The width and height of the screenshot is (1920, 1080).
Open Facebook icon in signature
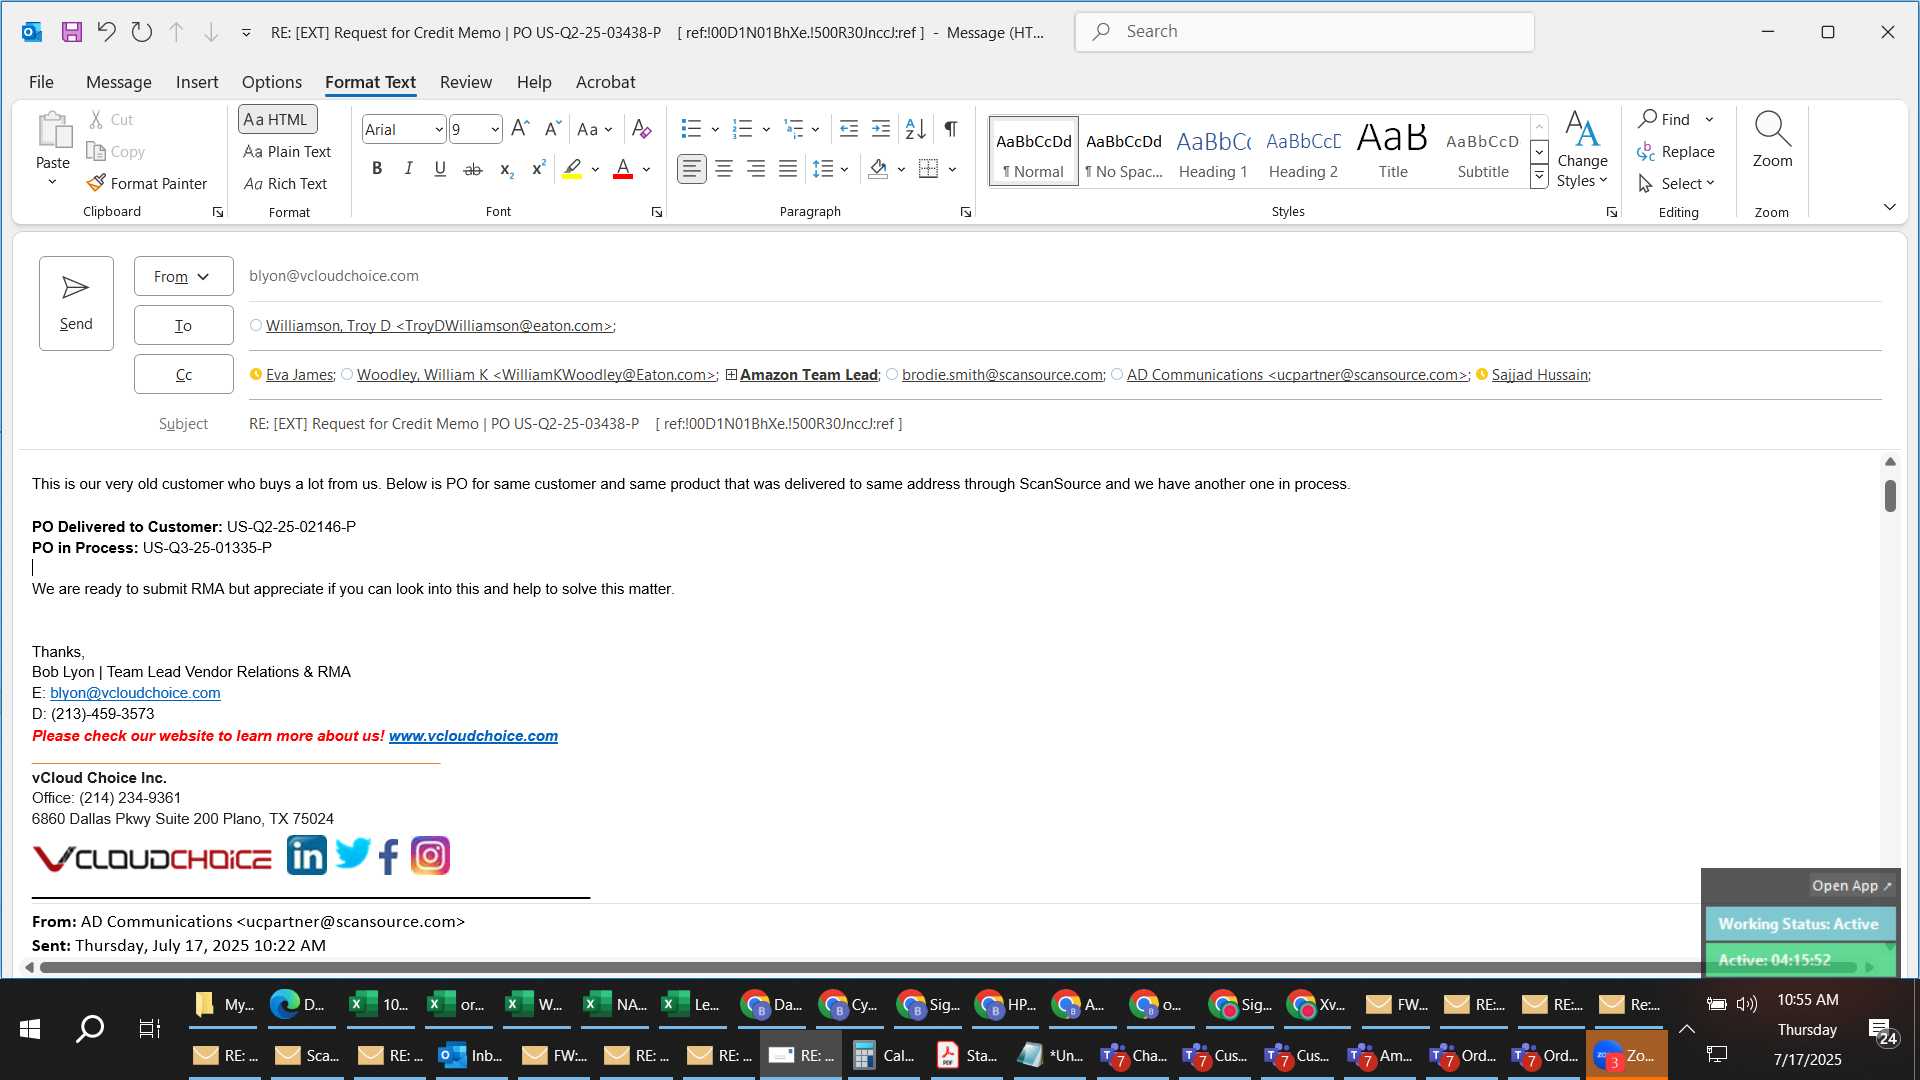389,857
